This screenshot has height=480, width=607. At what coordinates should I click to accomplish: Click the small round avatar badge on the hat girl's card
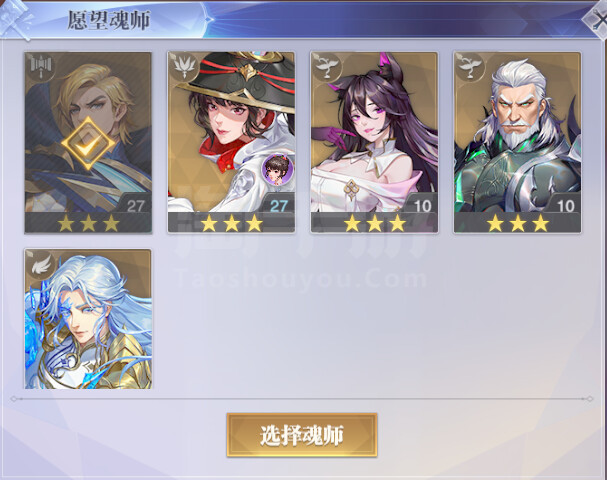point(278,168)
